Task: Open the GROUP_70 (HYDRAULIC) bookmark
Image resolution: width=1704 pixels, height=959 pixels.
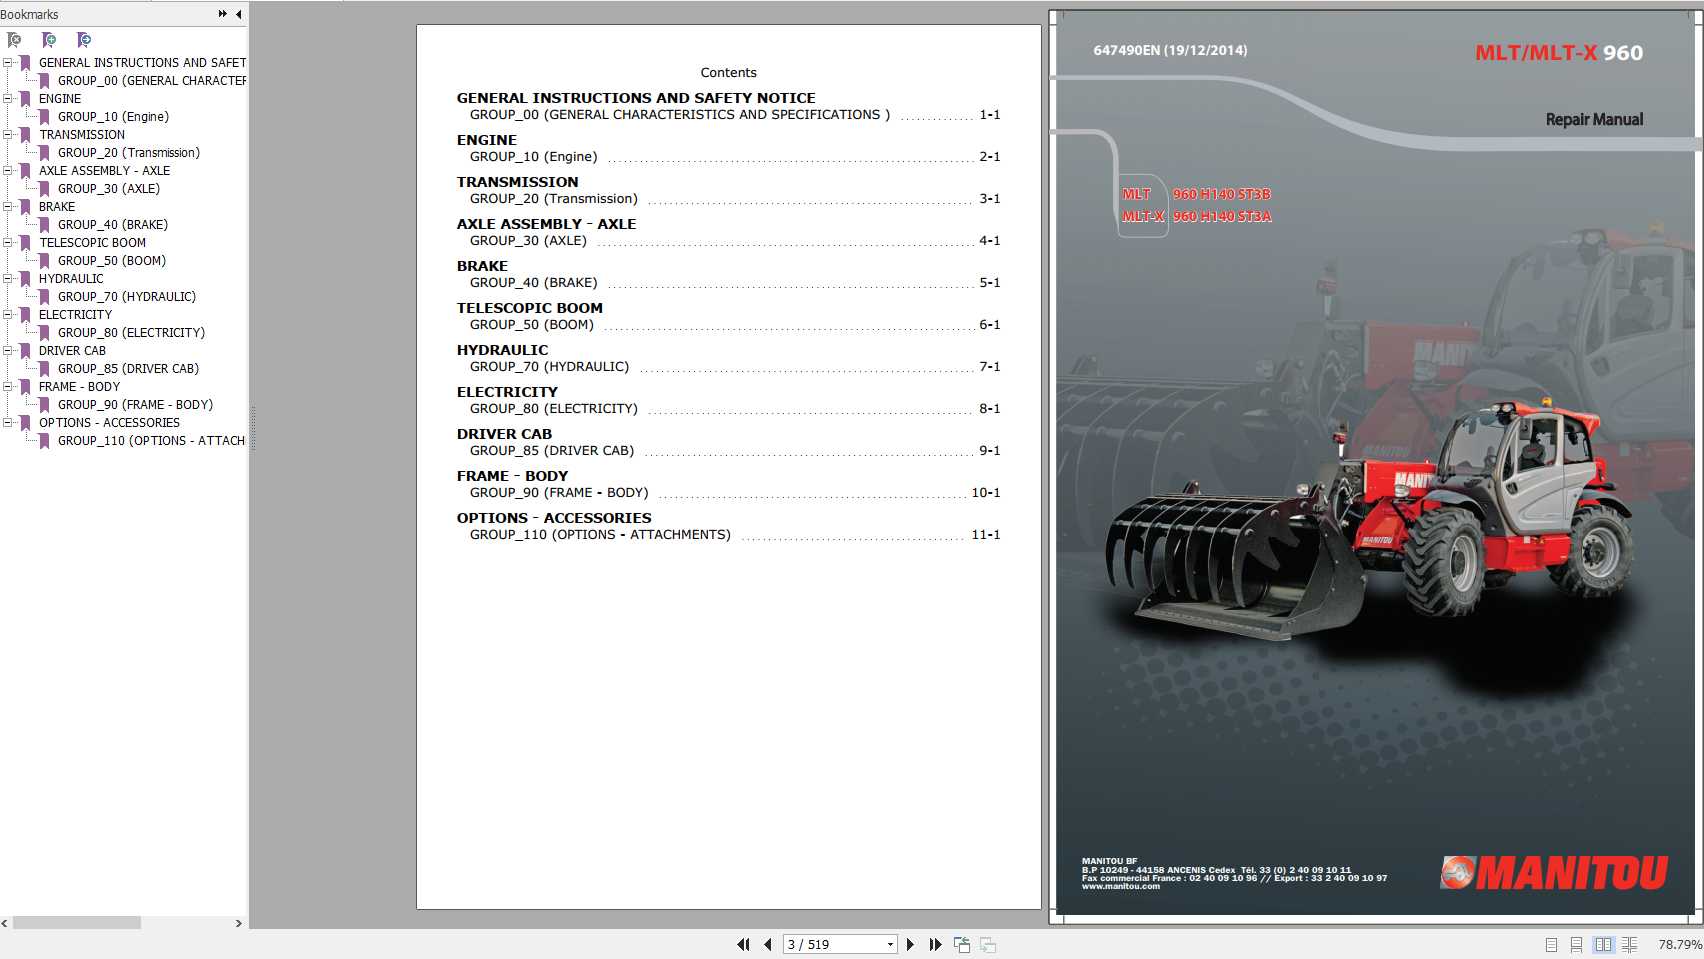Action: [x=127, y=297]
